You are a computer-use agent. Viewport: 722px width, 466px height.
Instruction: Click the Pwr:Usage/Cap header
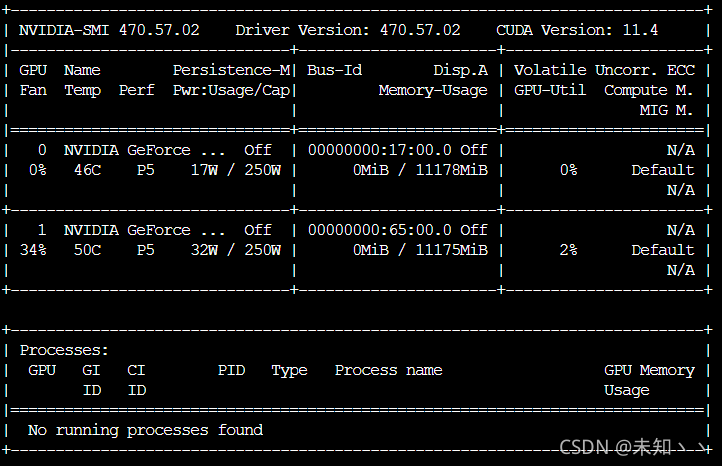click(x=232, y=90)
